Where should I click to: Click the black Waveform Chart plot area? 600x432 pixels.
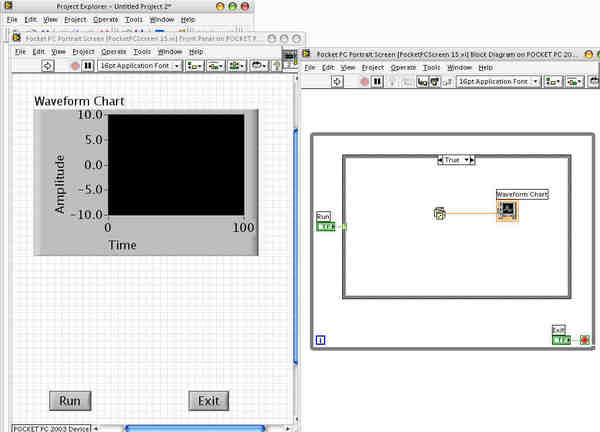click(x=176, y=165)
